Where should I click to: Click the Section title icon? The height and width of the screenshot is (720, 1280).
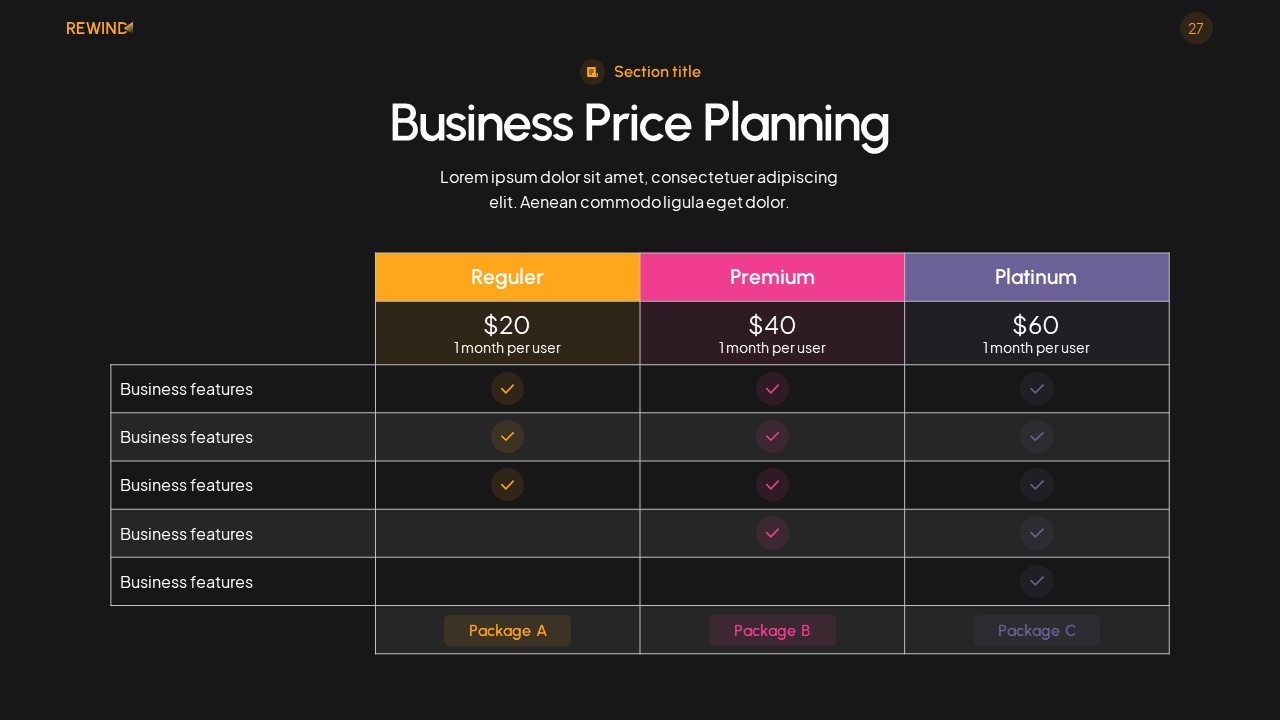[592, 72]
